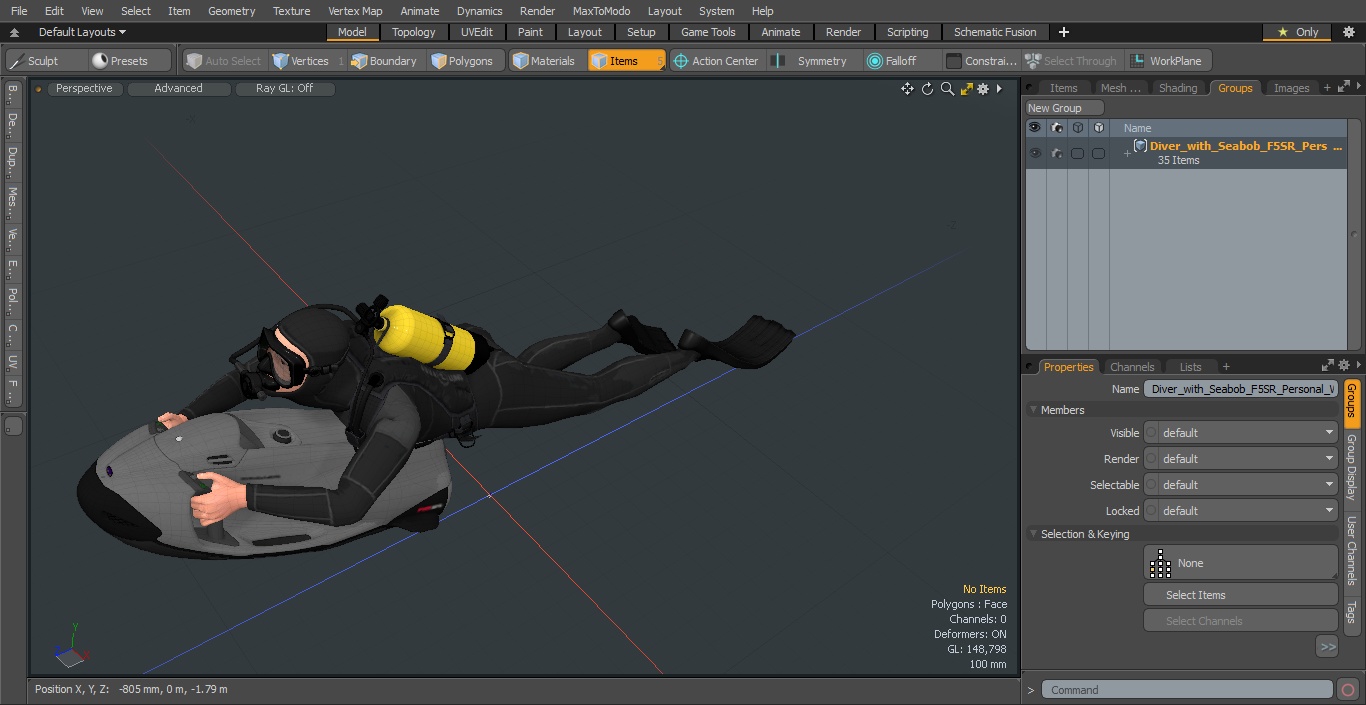Toggle the star Only button

1297,32
